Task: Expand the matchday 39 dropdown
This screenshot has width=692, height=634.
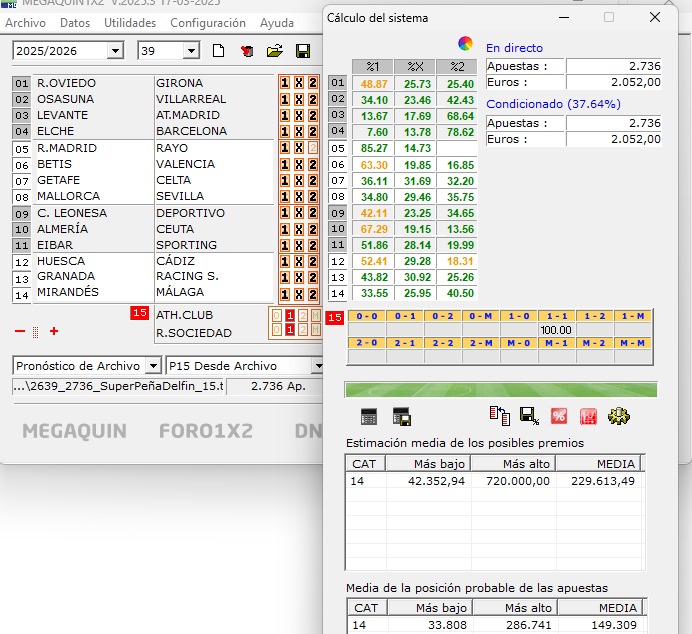Action: 191,51
